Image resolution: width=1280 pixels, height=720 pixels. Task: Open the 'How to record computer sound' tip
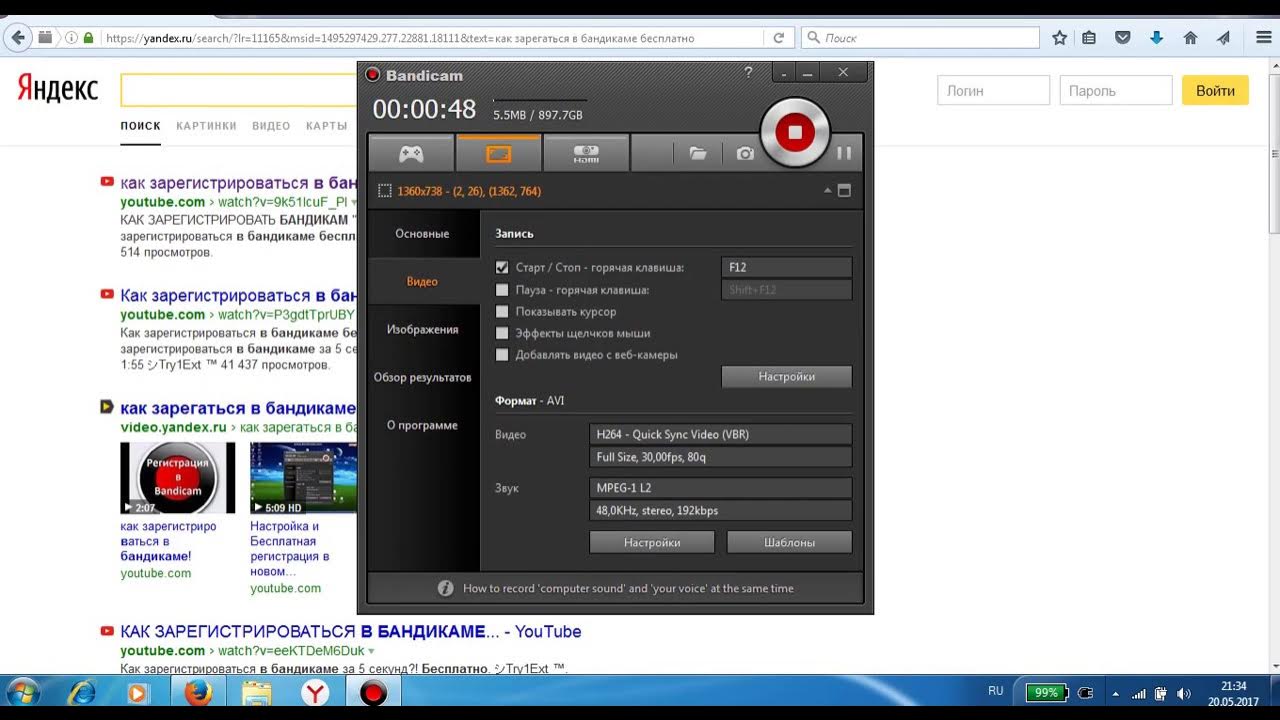(628, 588)
